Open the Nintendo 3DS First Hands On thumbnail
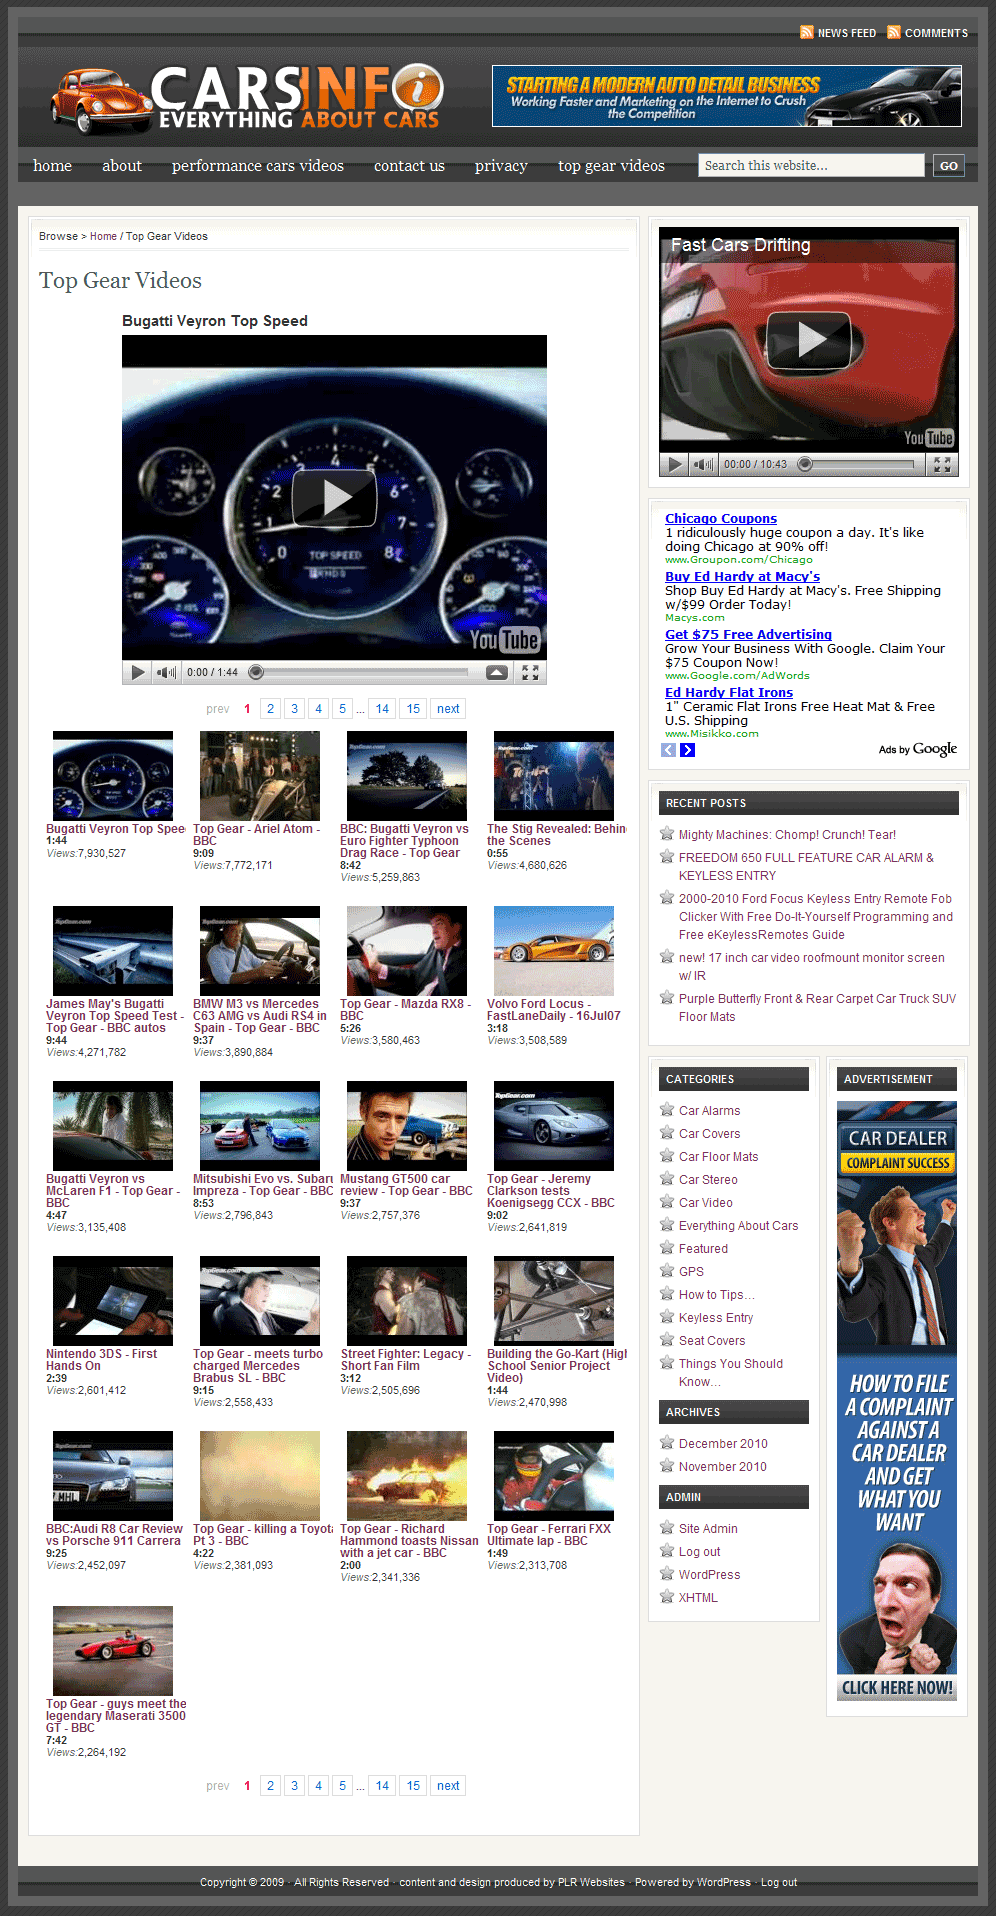Image resolution: width=996 pixels, height=1916 pixels. coord(113,1301)
